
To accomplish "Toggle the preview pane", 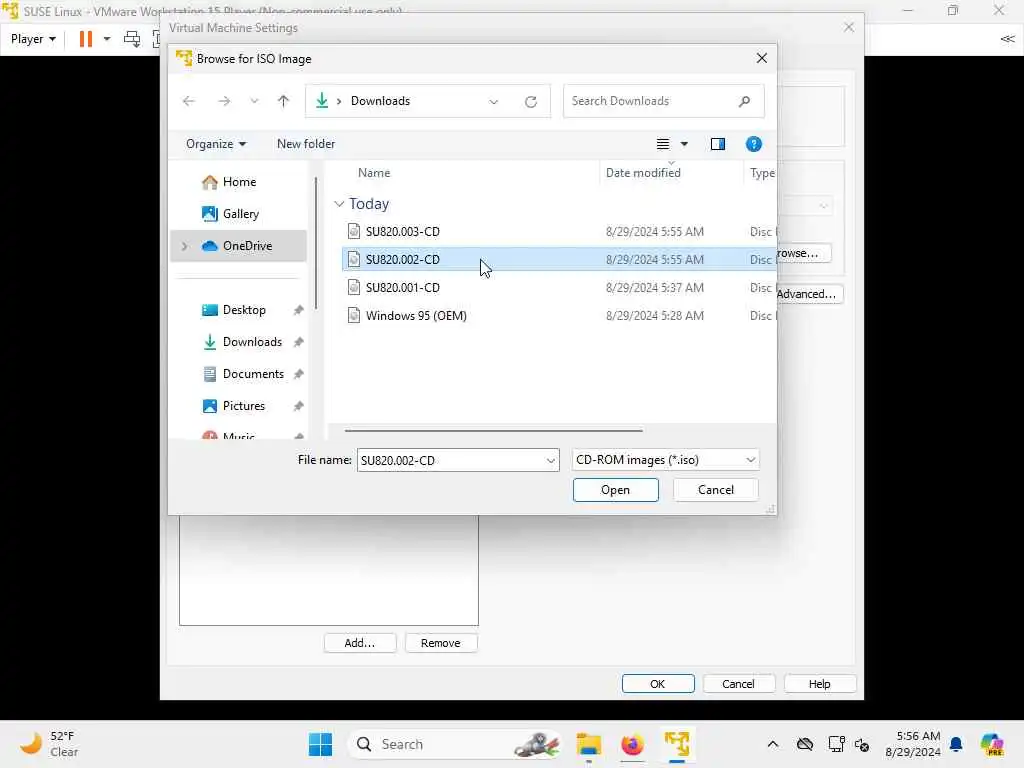I will 718,144.
